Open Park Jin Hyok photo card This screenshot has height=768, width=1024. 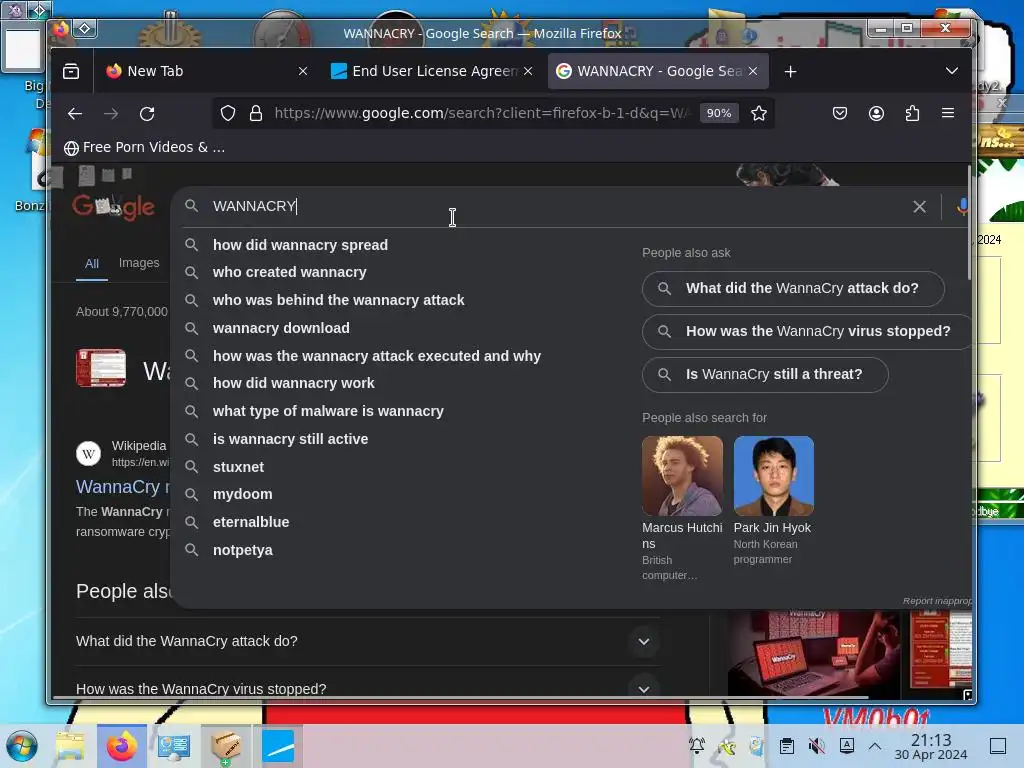pos(773,476)
